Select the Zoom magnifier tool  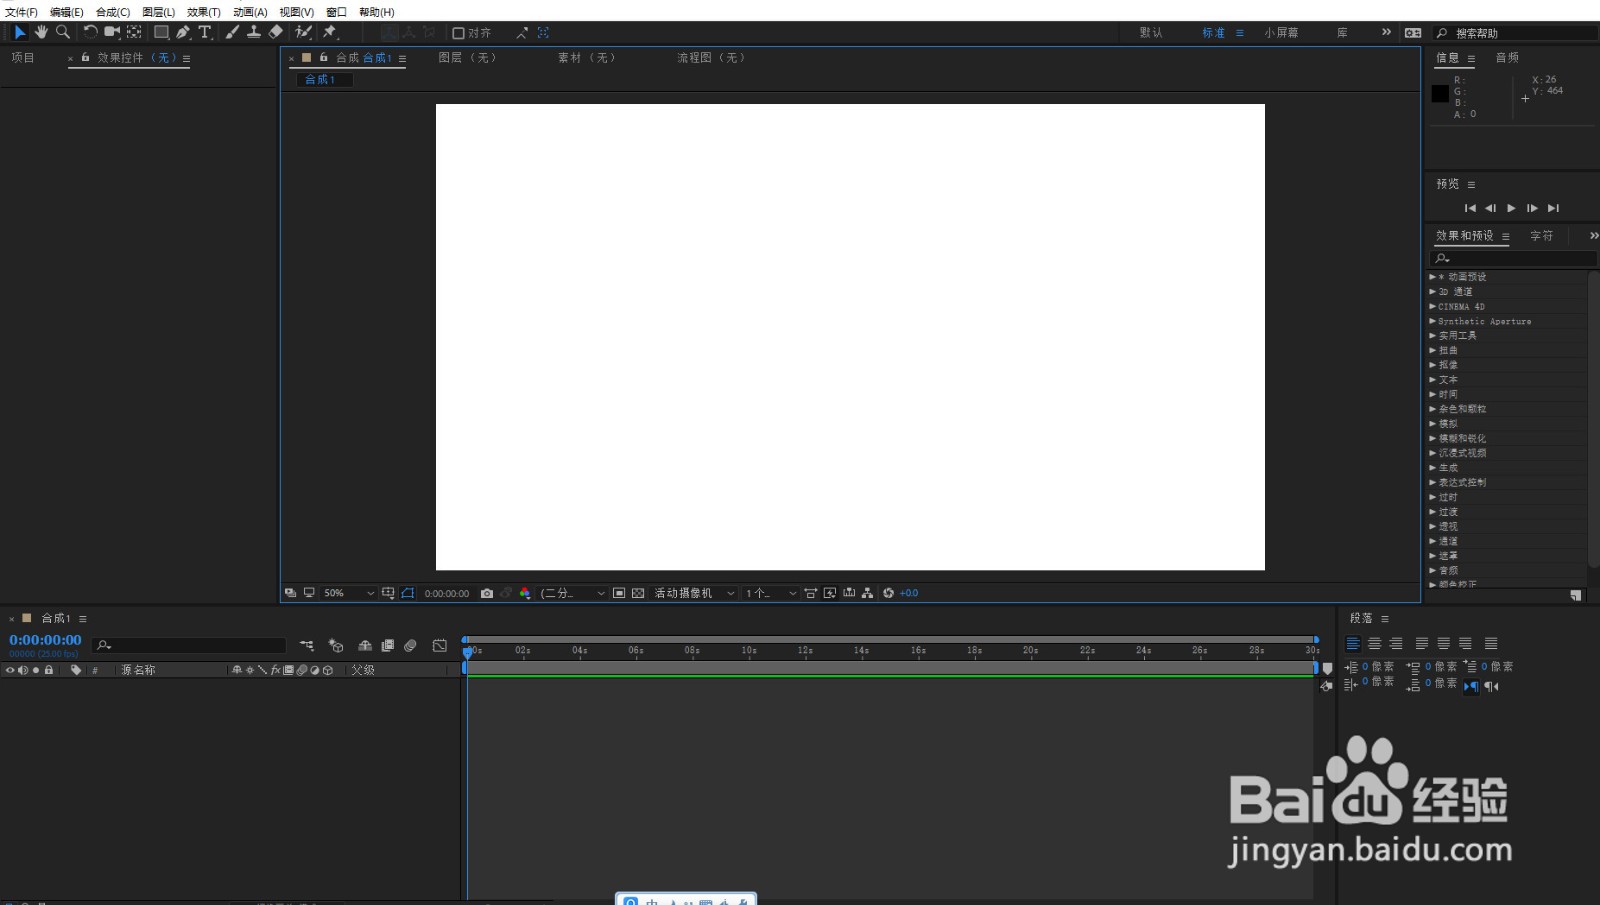[63, 32]
